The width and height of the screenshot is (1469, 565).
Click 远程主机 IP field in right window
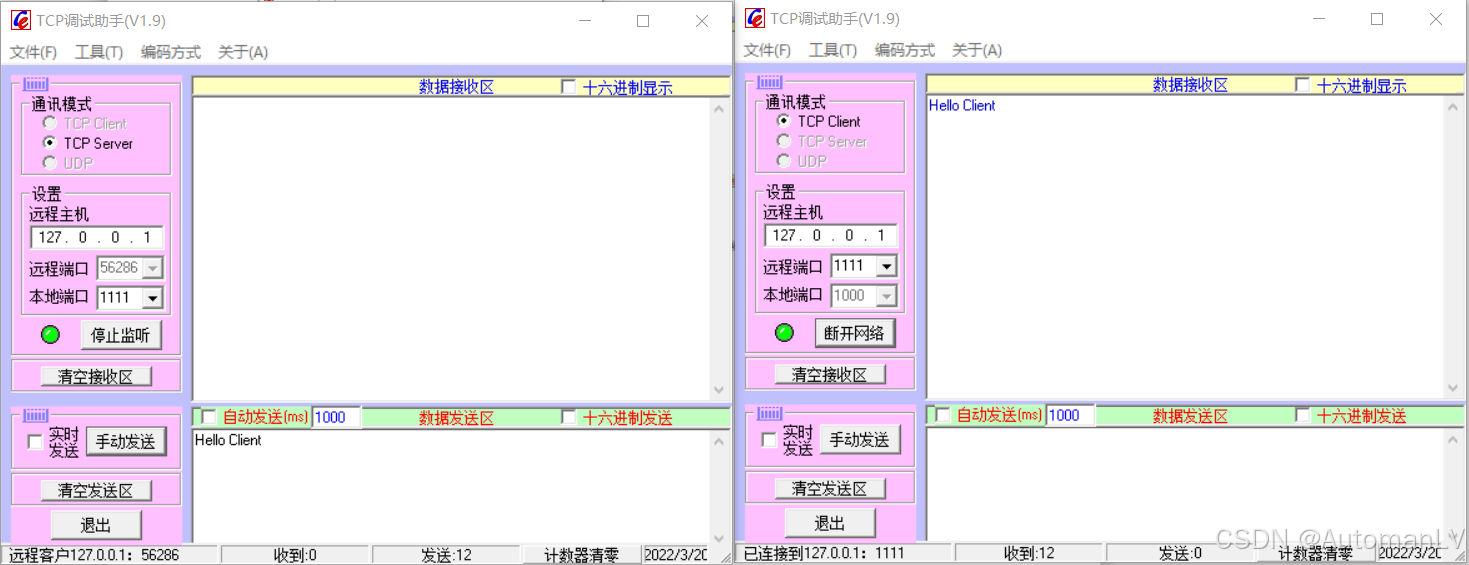click(x=830, y=236)
